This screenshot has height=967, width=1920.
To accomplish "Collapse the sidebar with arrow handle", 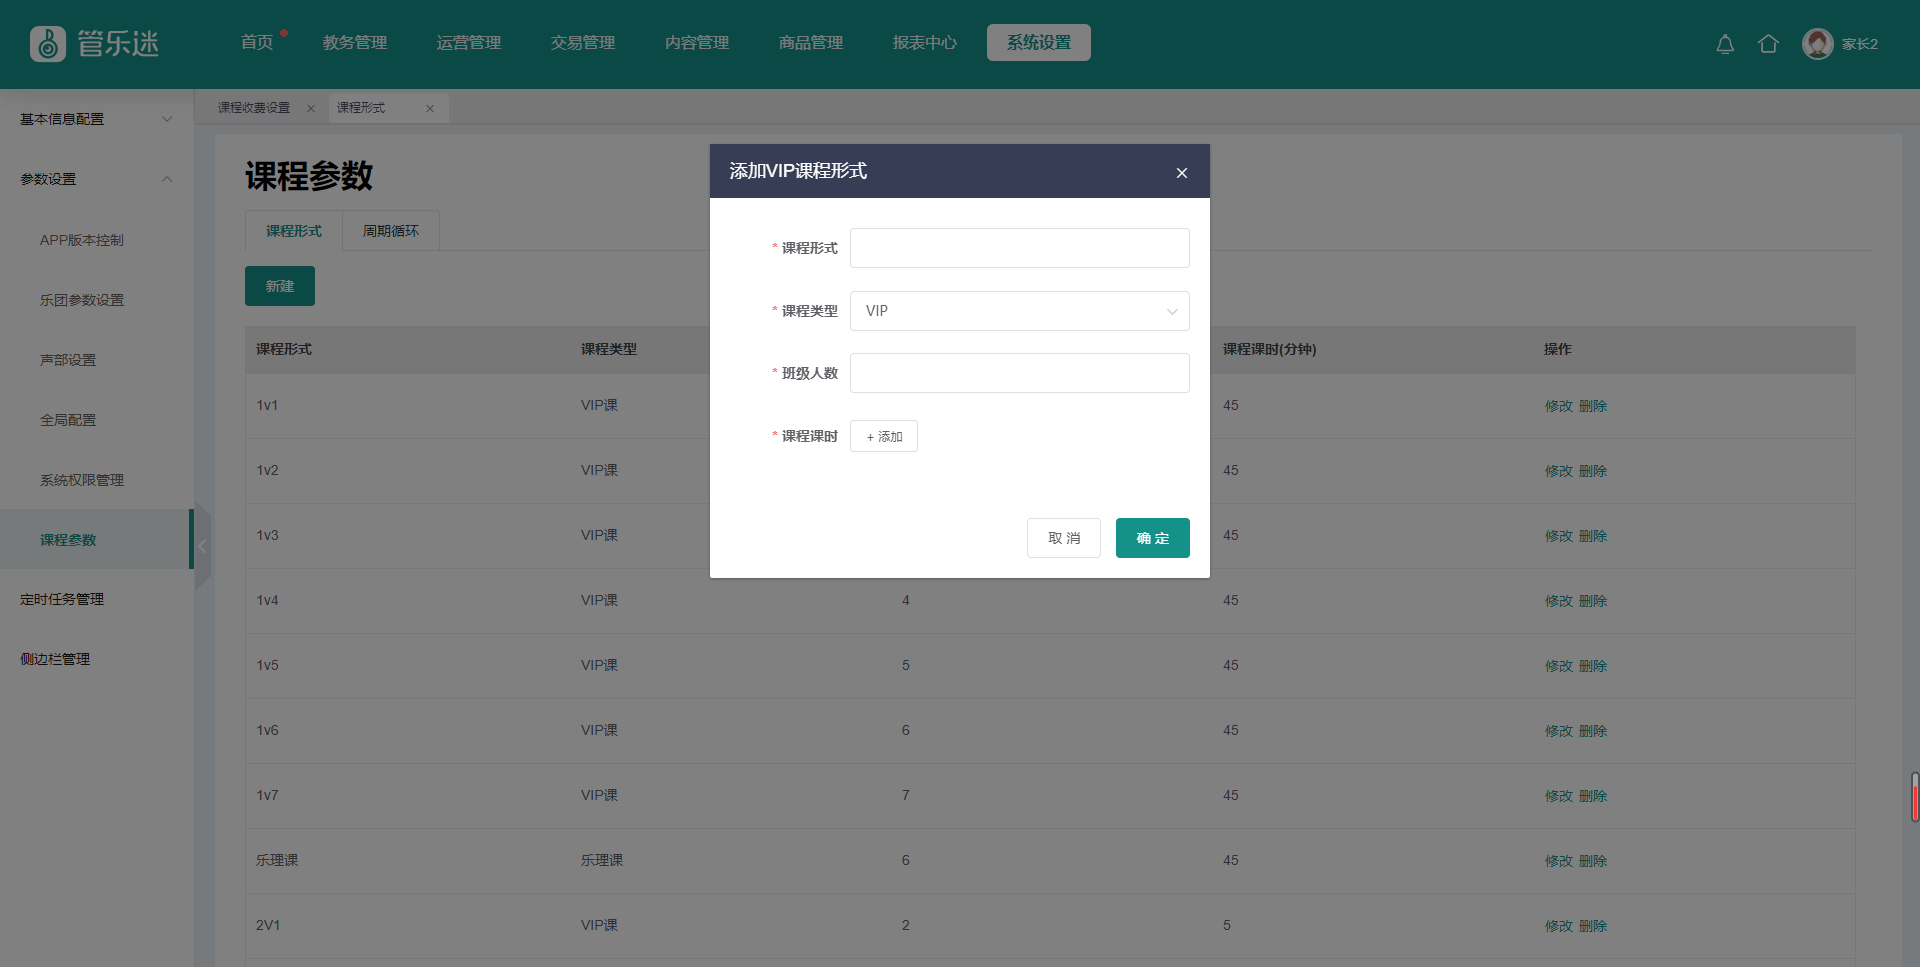I will [x=203, y=546].
